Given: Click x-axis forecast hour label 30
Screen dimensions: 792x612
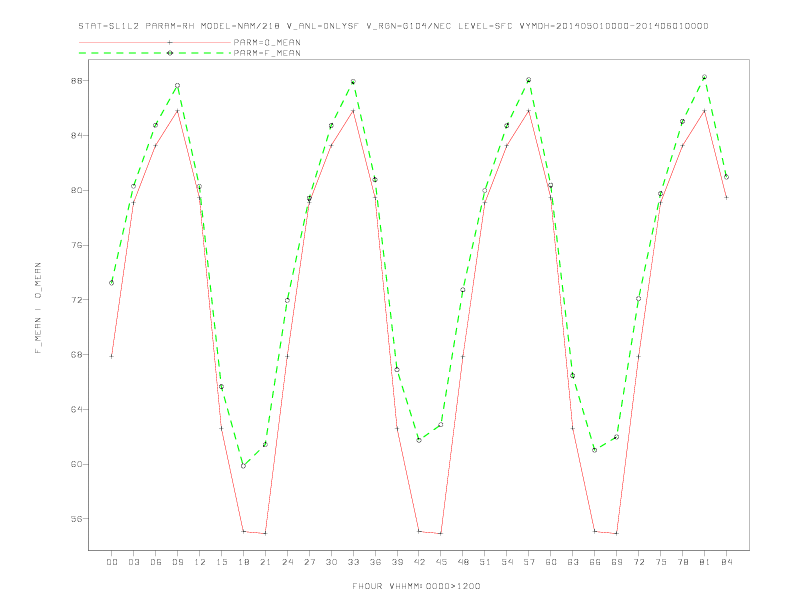Looking at the screenshot, I should [331, 562].
